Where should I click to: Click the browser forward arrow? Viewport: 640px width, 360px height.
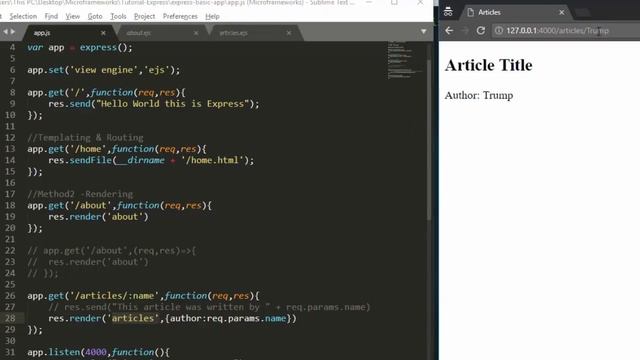[465, 31]
